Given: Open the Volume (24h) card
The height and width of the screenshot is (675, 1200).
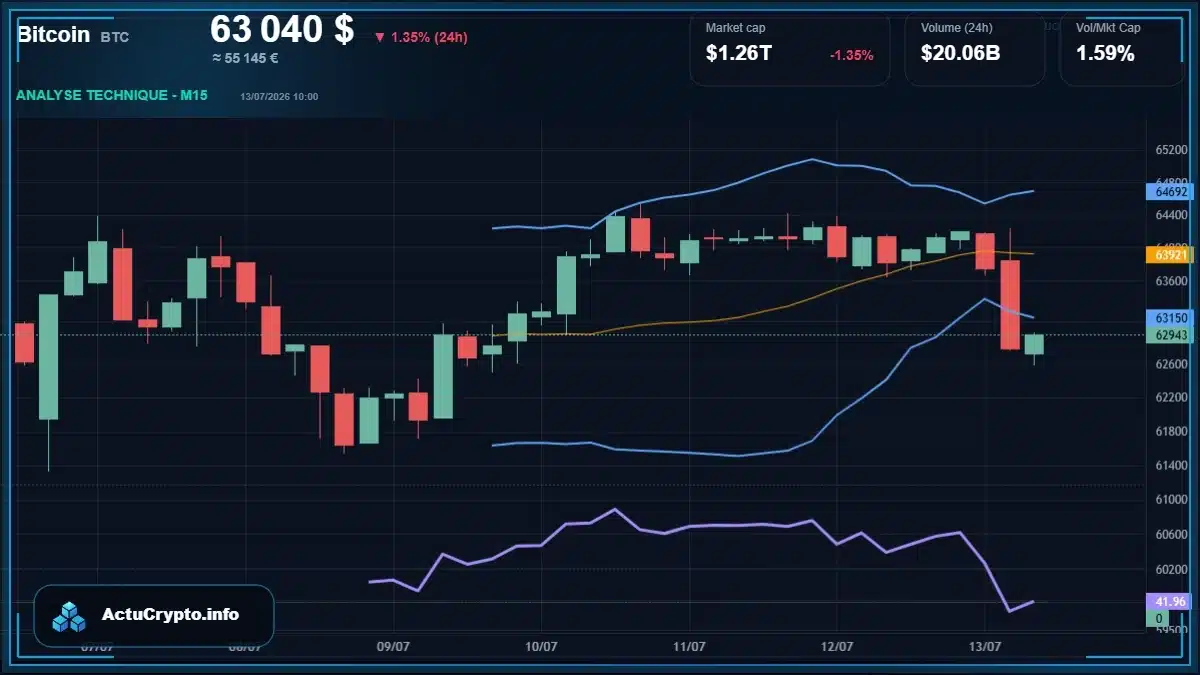Looking at the screenshot, I should [x=974, y=51].
